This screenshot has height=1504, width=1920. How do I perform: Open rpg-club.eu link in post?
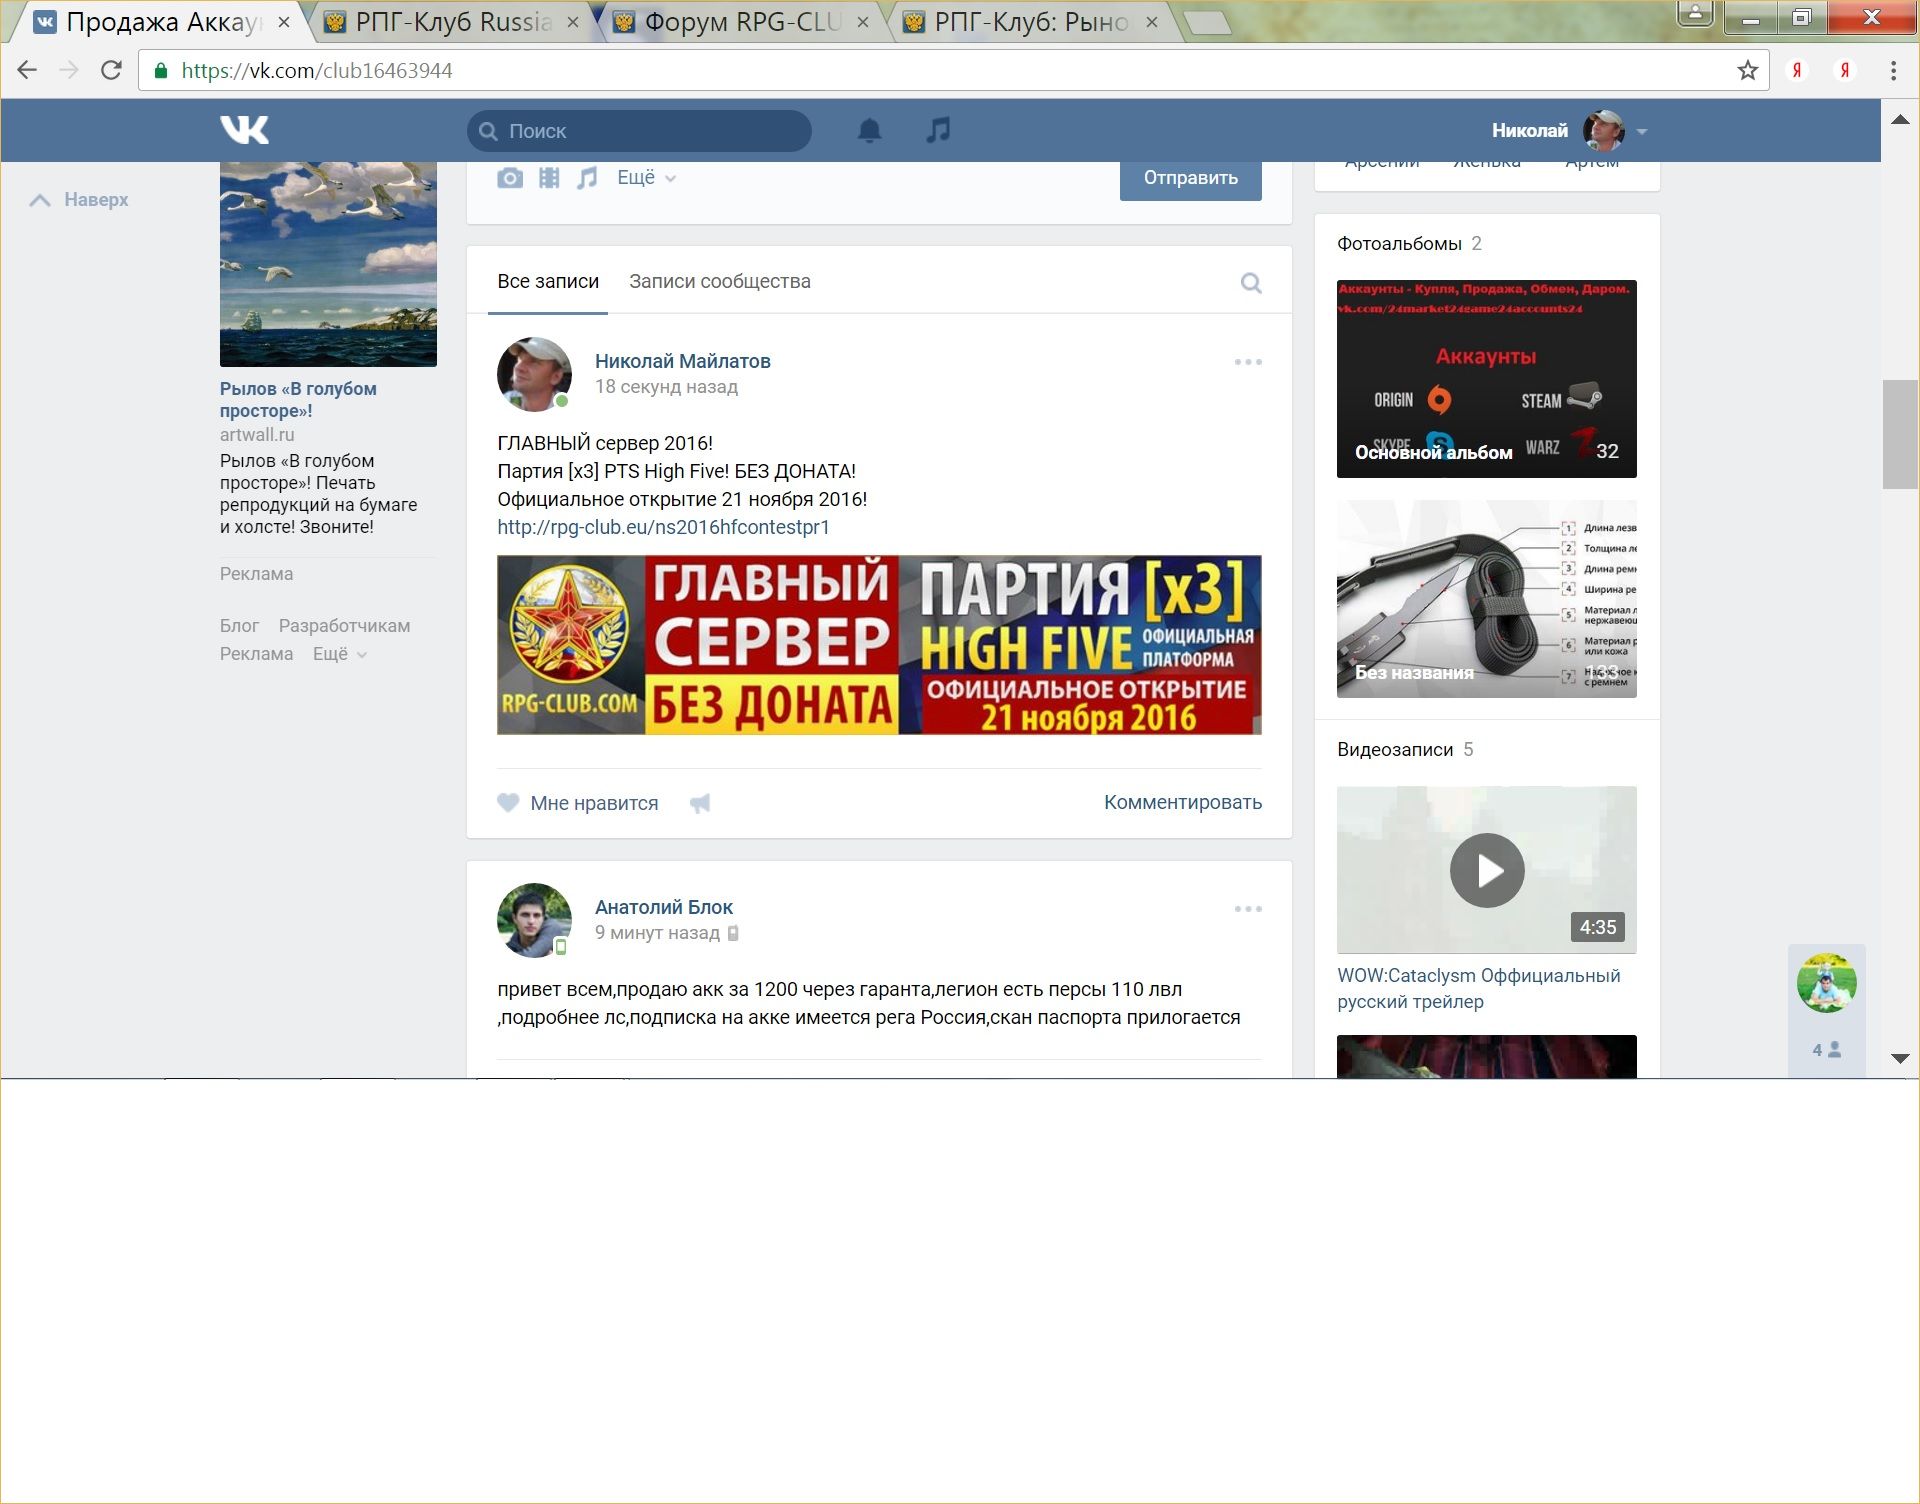pyautogui.click(x=663, y=527)
